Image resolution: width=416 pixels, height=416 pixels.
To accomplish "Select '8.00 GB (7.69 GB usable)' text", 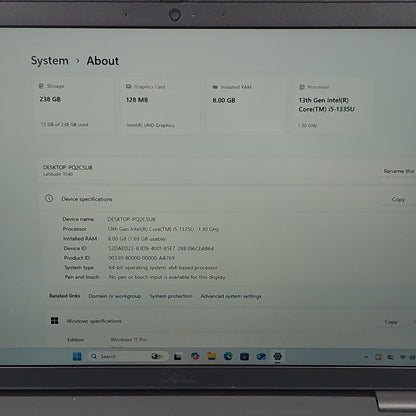I will (137, 239).
